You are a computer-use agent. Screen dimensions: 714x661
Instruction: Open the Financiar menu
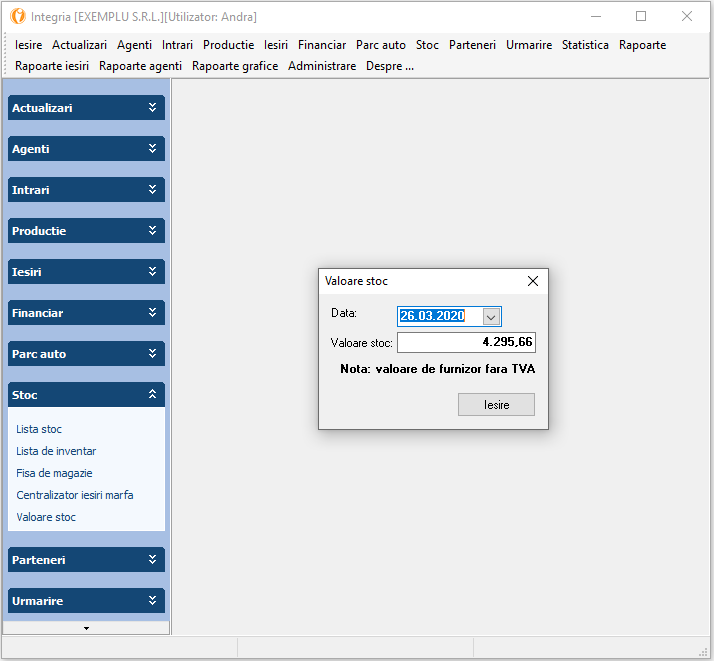click(x=322, y=45)
